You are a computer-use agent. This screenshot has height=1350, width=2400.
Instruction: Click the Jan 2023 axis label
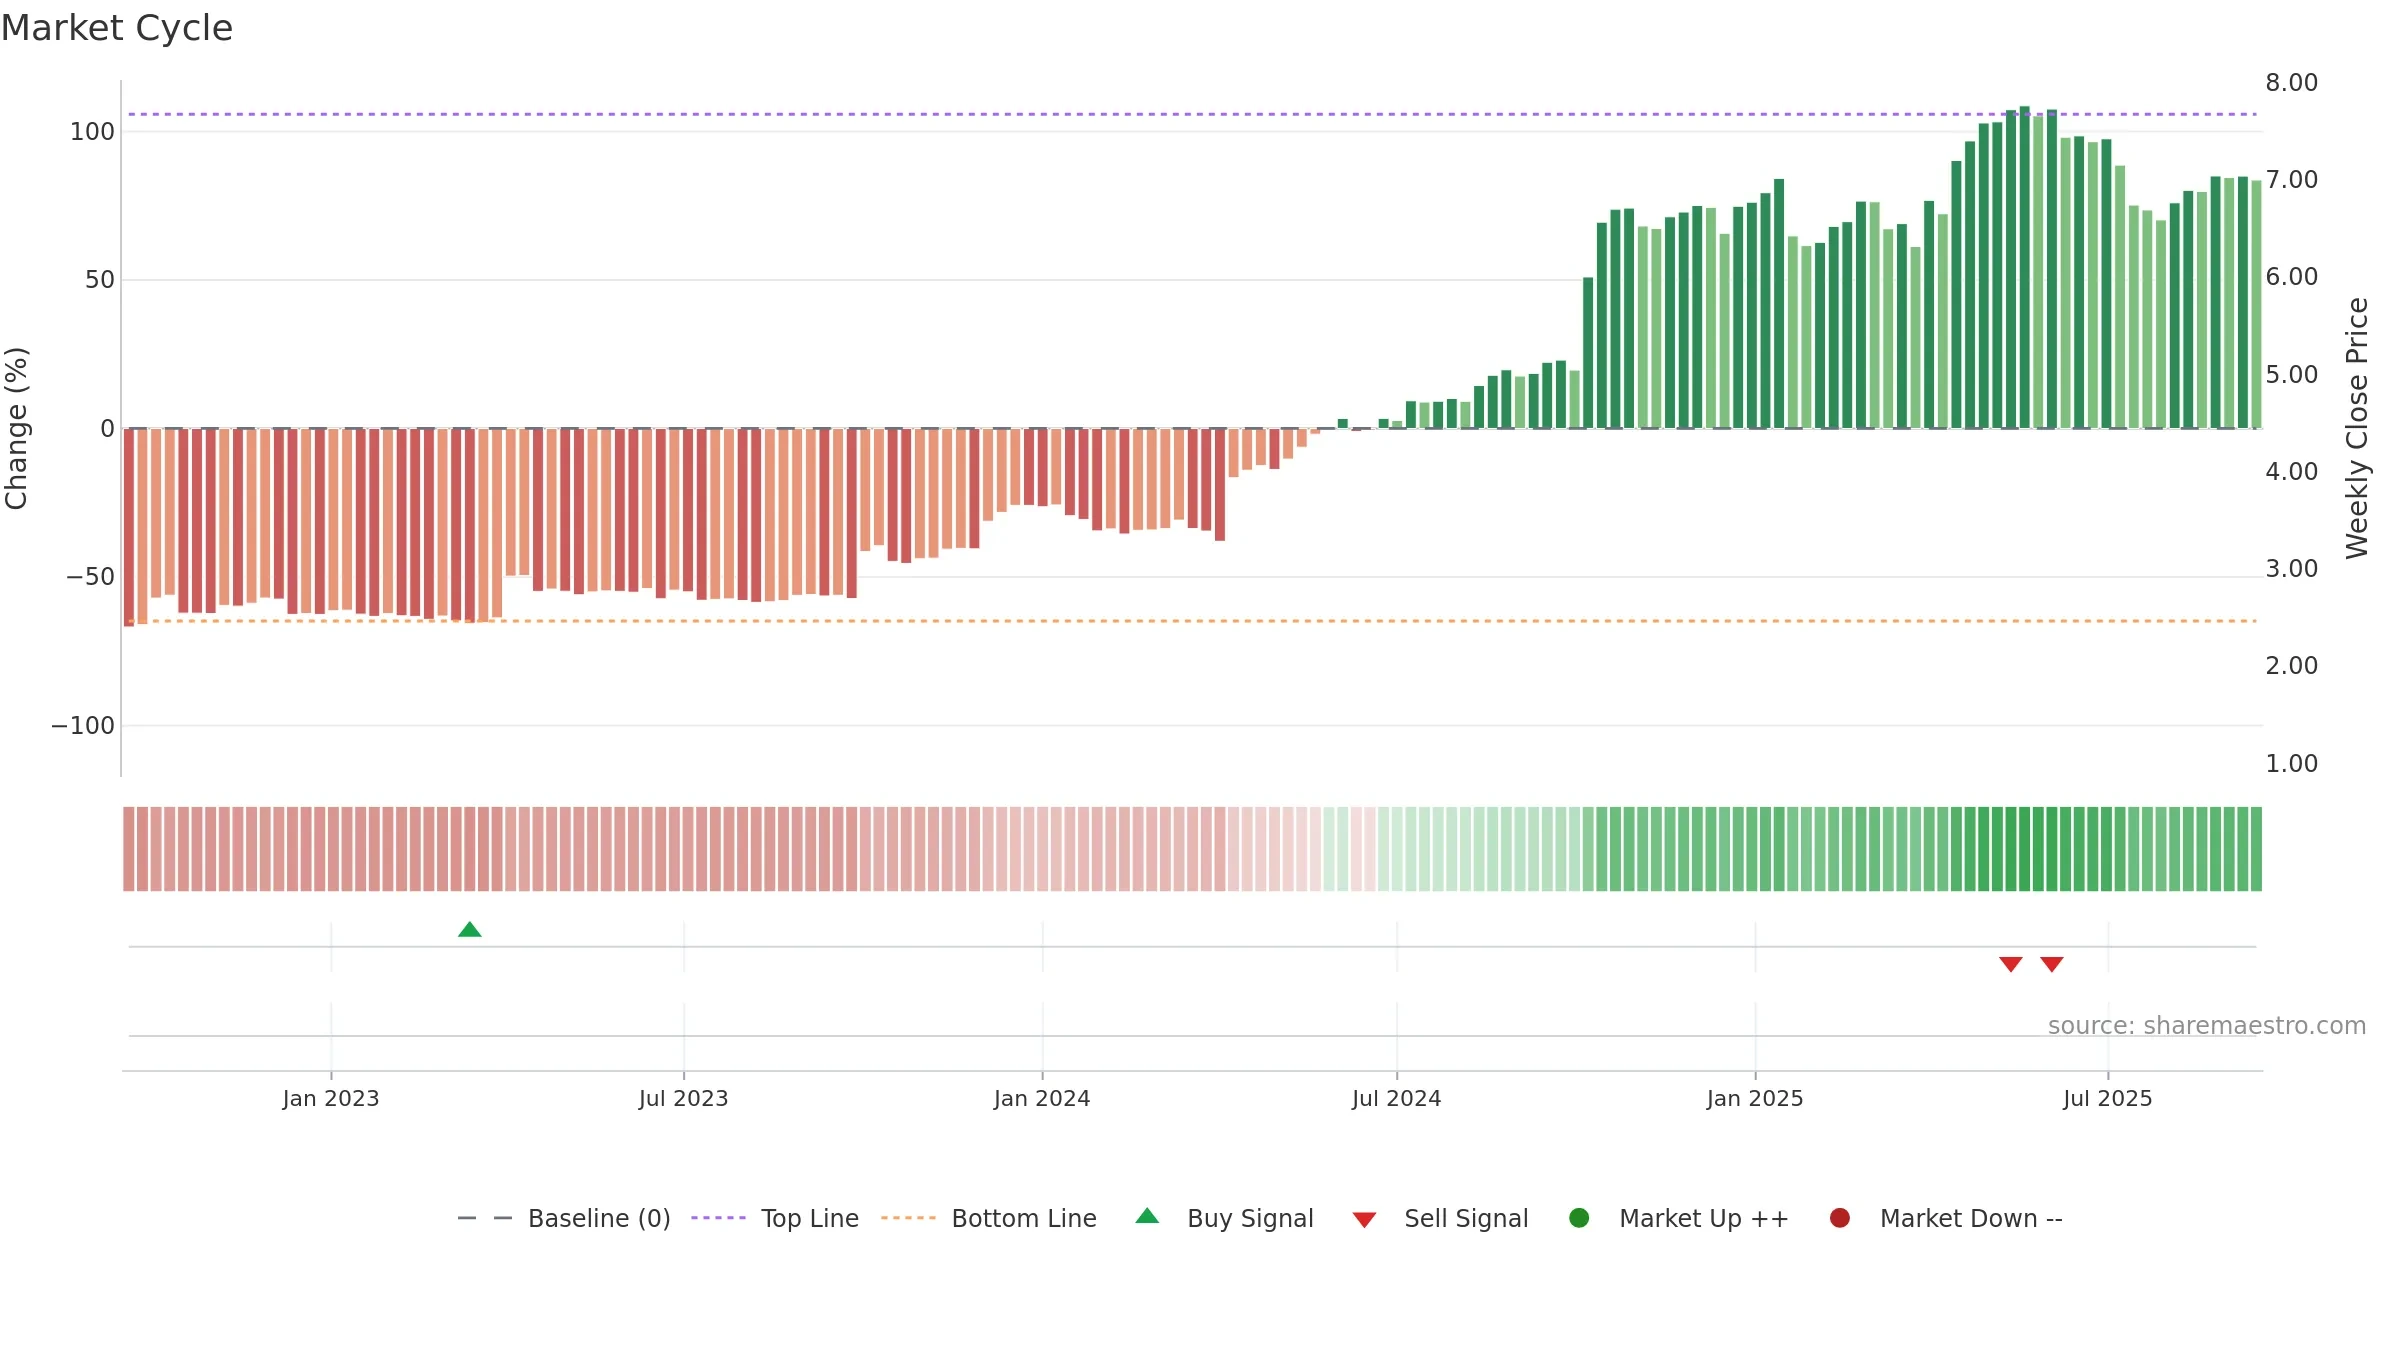331,1099
